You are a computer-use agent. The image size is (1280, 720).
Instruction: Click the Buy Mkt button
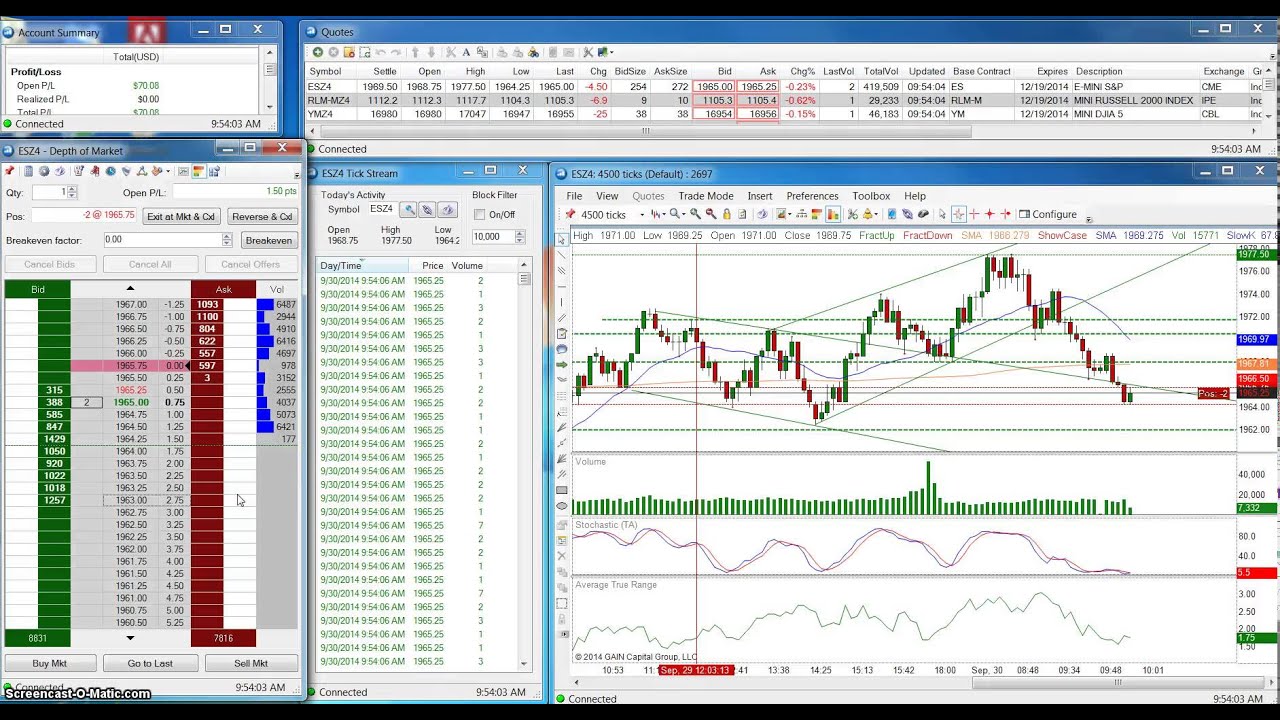(50, 663)
